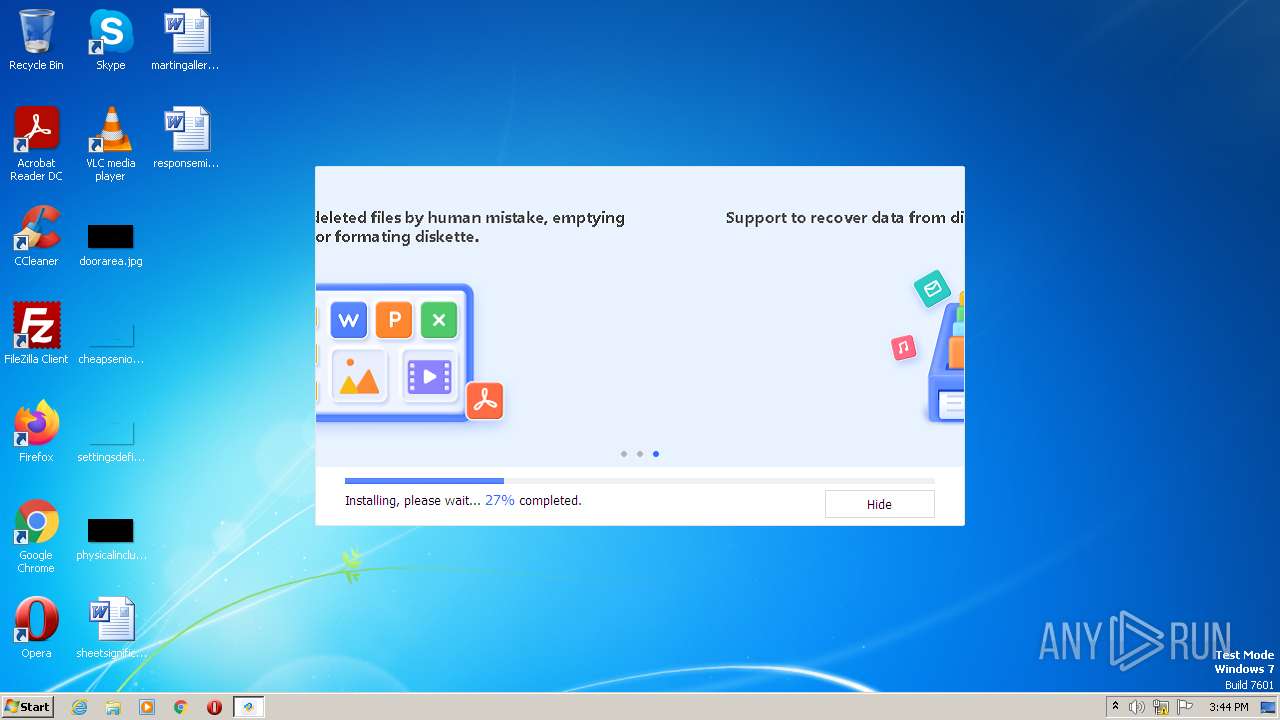Select the first carousel page dot
The image size is (1280, 720).
[624, 454]
